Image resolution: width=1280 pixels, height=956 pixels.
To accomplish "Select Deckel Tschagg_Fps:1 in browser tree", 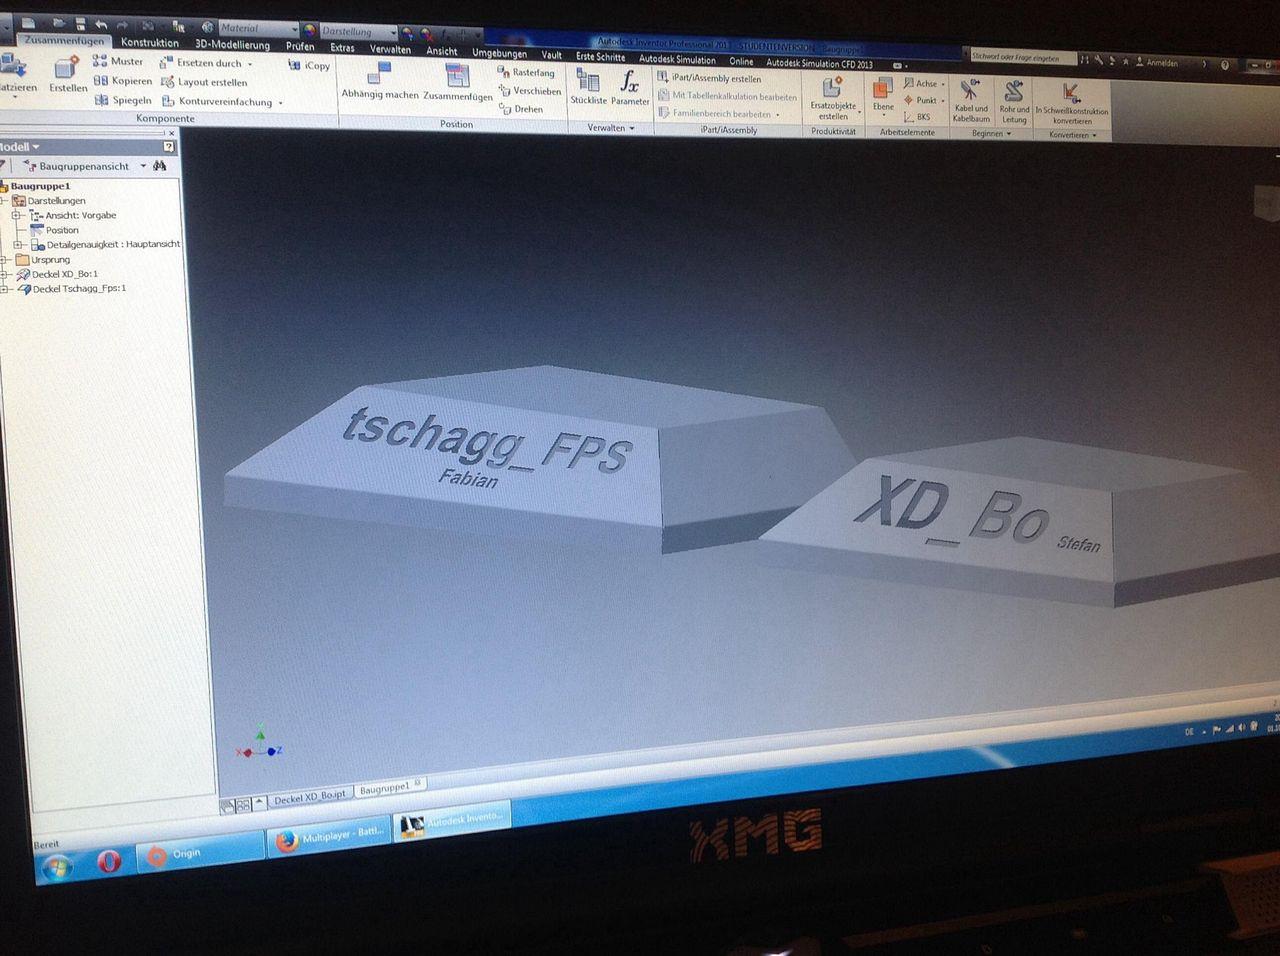I will pos(79,289).
